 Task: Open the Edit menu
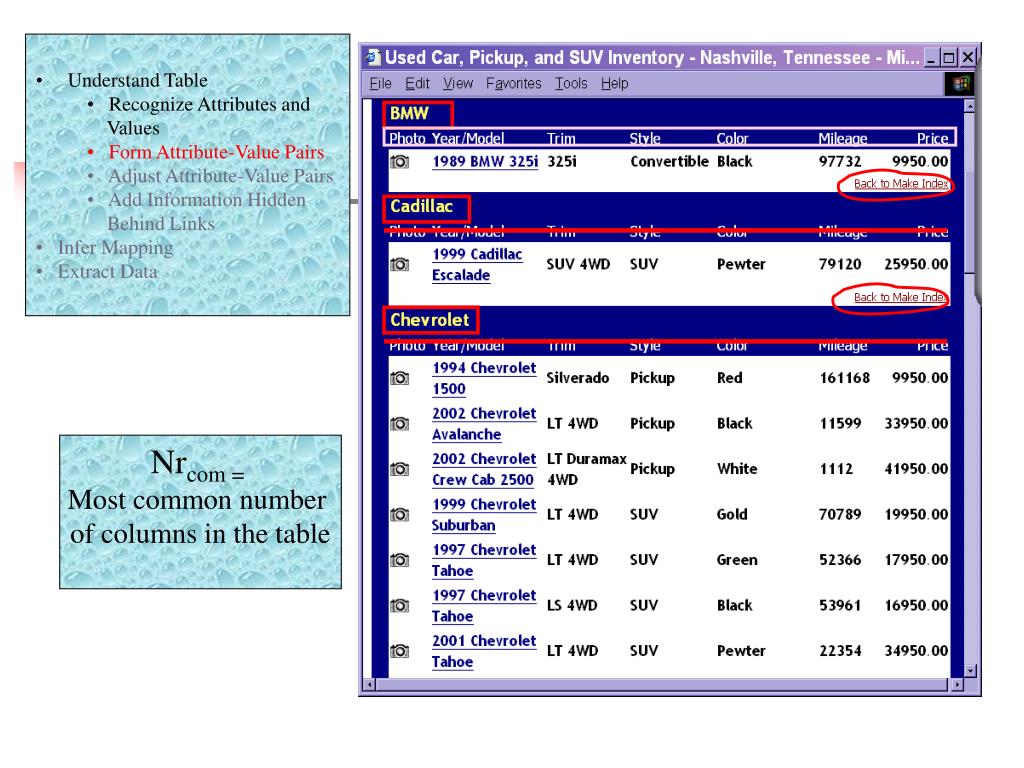tap(417, 84)
